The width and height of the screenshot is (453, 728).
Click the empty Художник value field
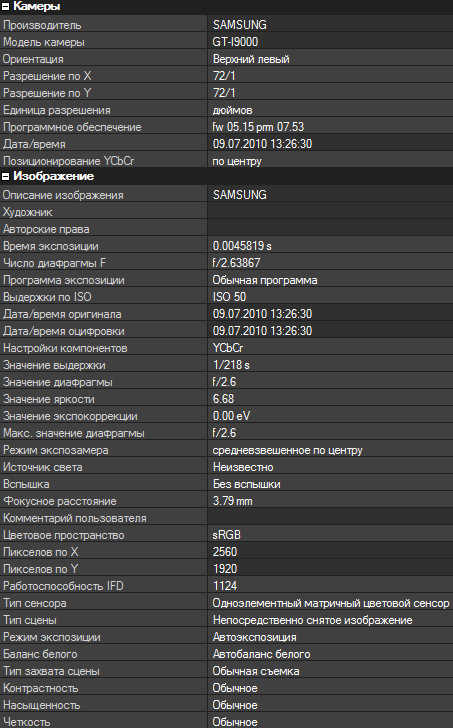point(330,212)
